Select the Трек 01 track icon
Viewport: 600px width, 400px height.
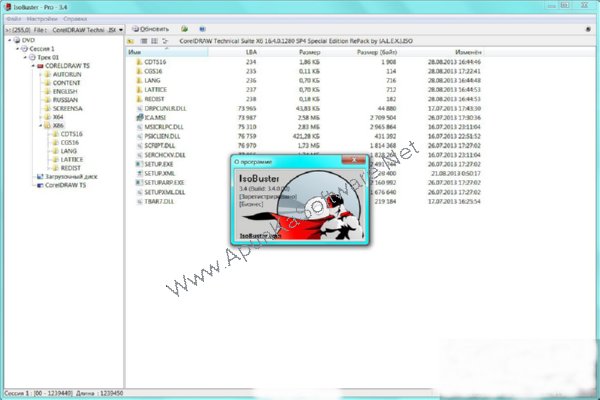click(x=32, y=57)
